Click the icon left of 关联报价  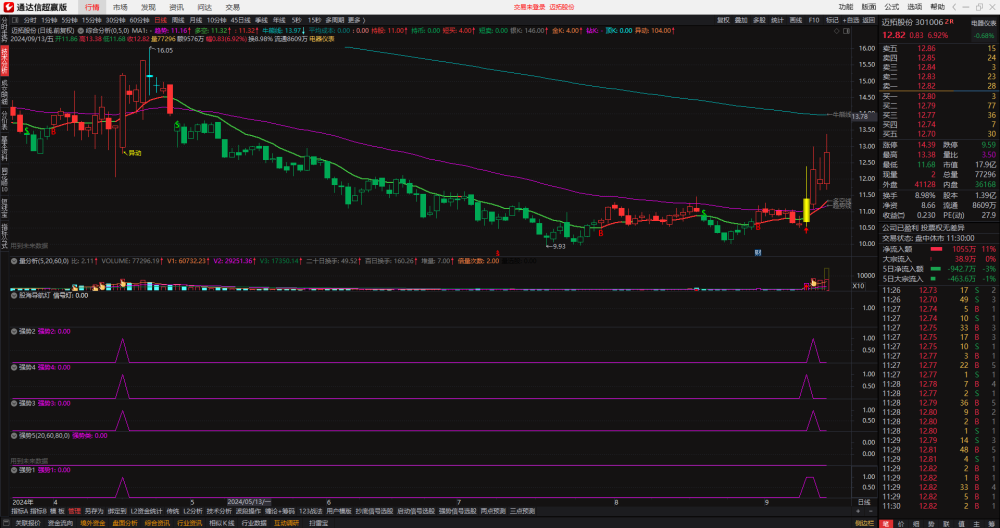(x=7, y=523)
